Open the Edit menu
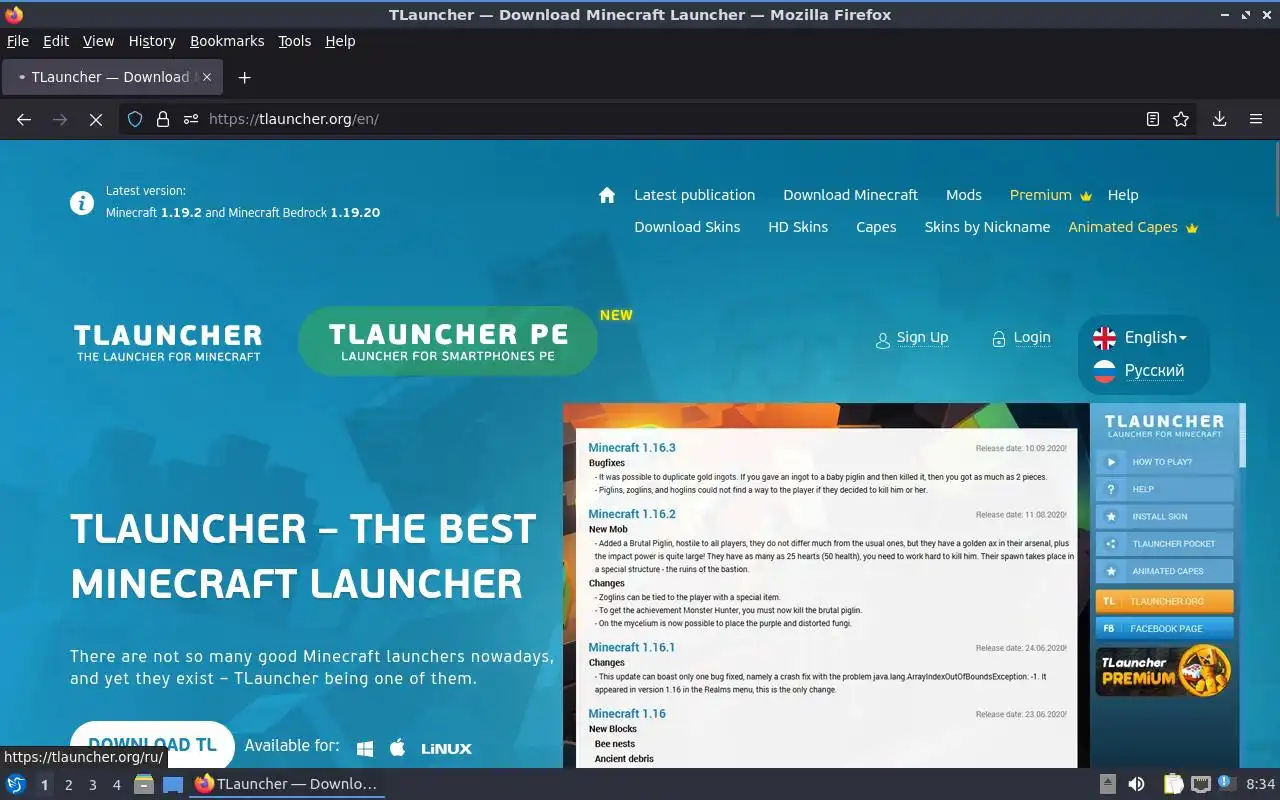The height and width of the screenshot is (800, 1280). coord(56,41)
